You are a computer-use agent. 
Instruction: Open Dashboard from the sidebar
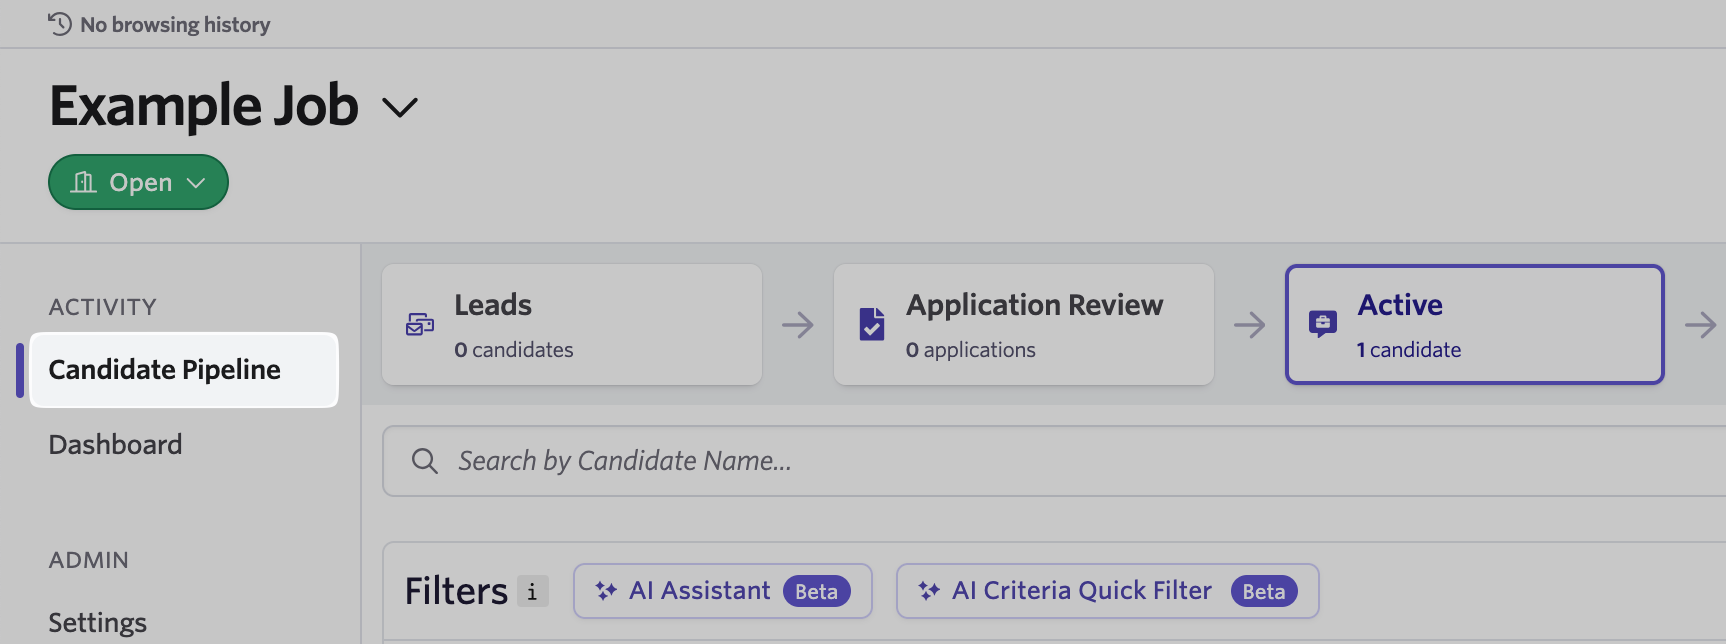116,445
